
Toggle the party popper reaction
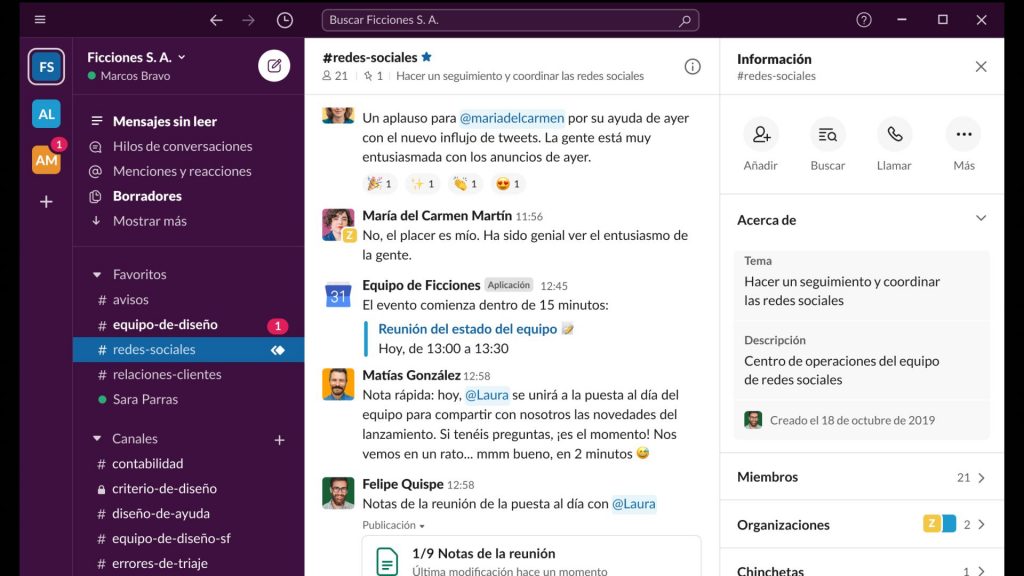pos(380,183)
